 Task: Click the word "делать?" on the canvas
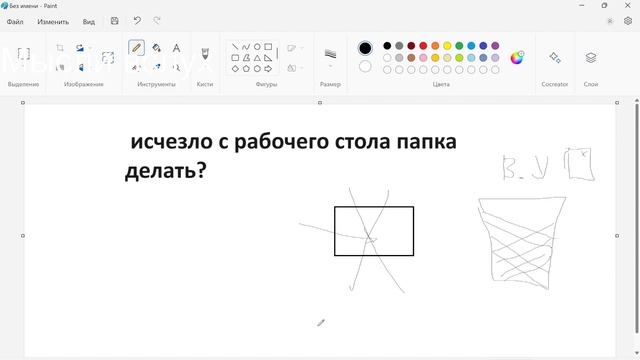(166, 170)
